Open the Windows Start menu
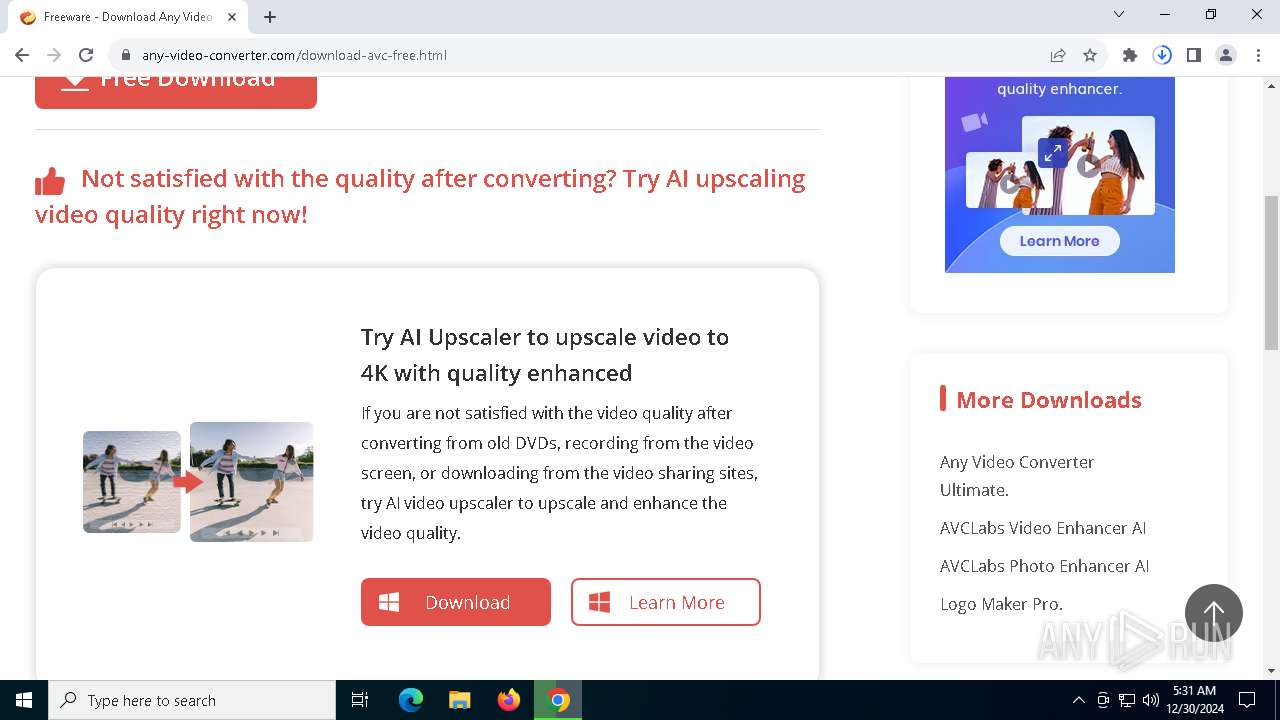 coord(24,700)
